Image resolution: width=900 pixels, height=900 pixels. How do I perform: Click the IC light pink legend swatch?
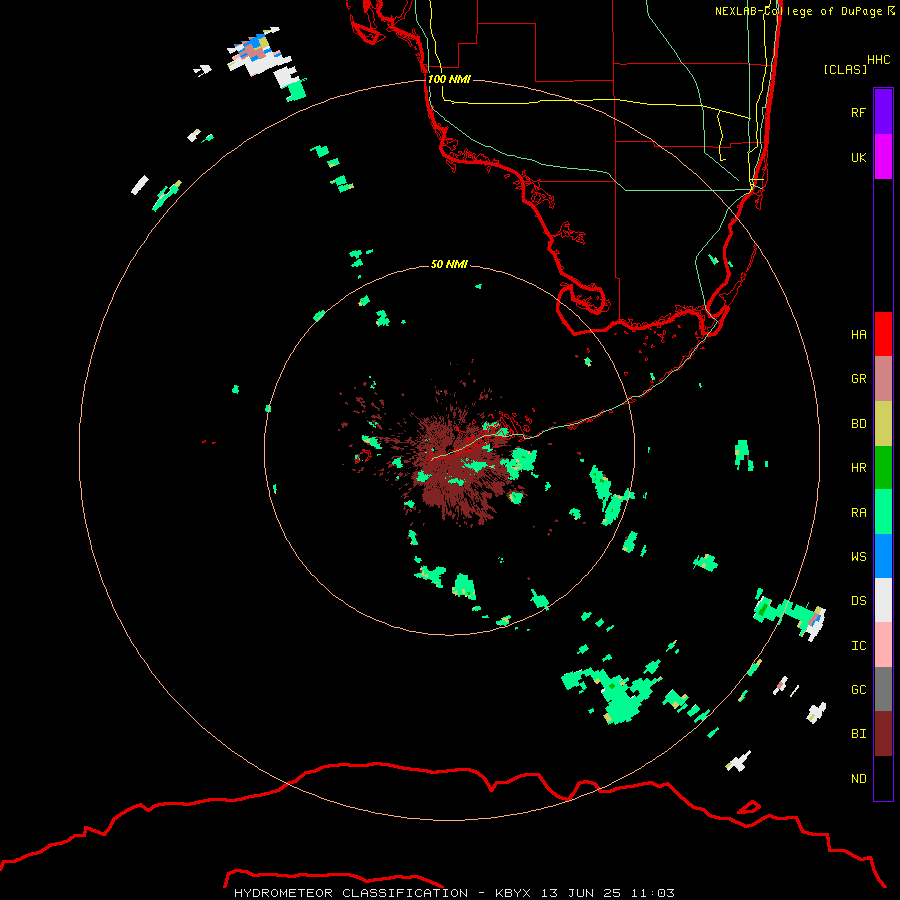(x=883, y=645)
